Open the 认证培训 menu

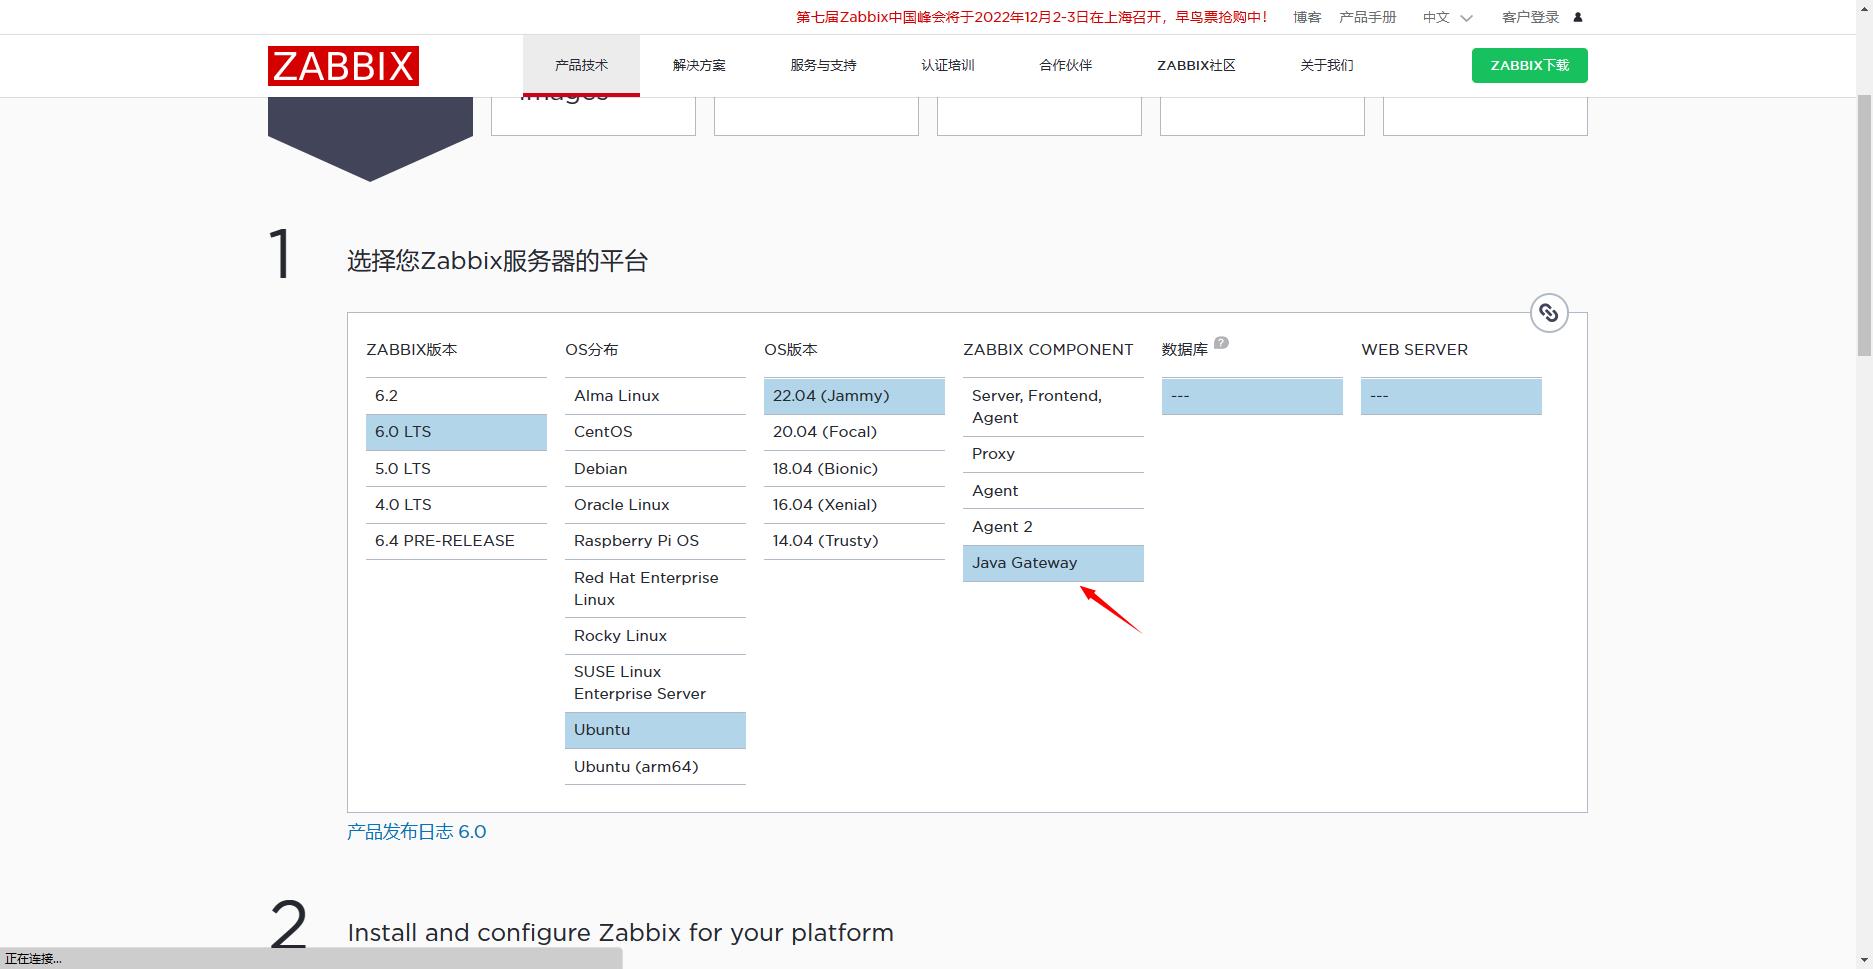[x=948, y=66]
